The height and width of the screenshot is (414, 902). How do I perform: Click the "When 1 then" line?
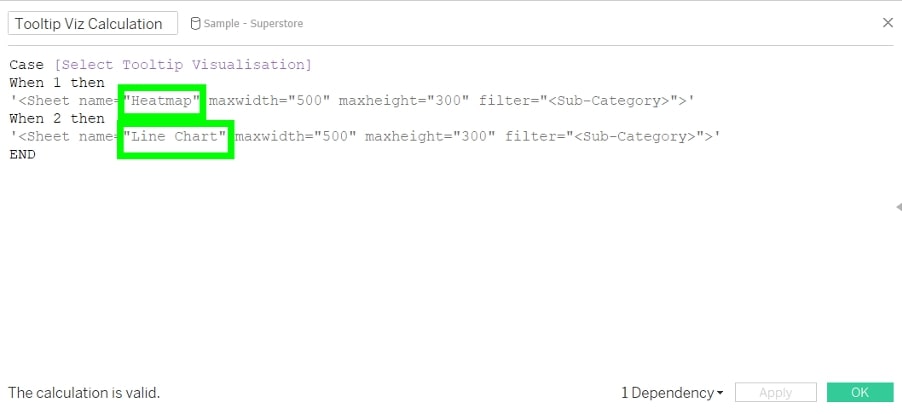pyautogui.click(x=57, y=83)
